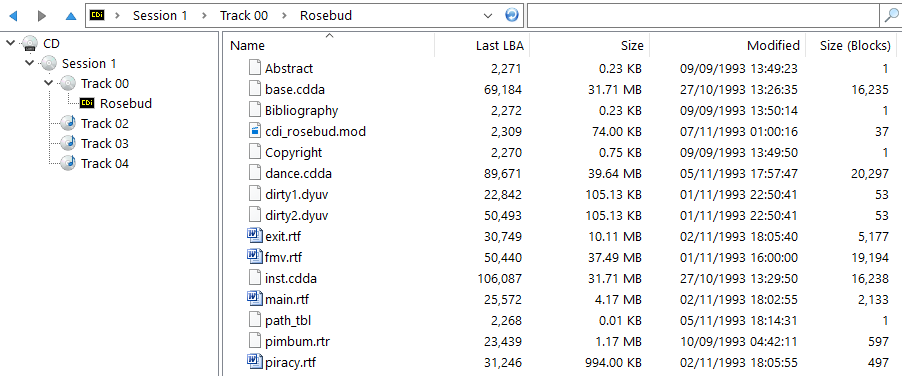
Task: Collapse the Track 00 tree node
Action: click(x=49, y=83)
